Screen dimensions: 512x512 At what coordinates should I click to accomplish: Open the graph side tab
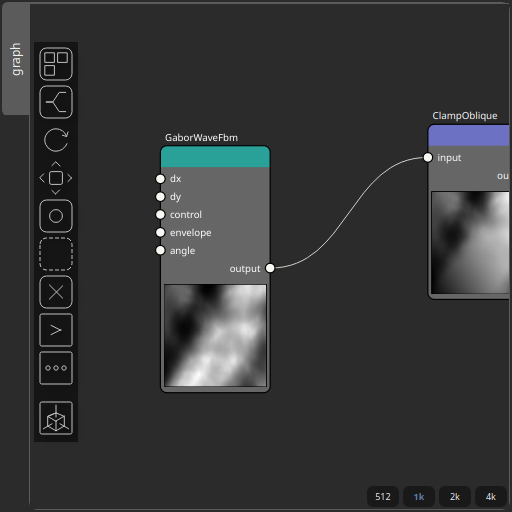click(x=16, y=59)
